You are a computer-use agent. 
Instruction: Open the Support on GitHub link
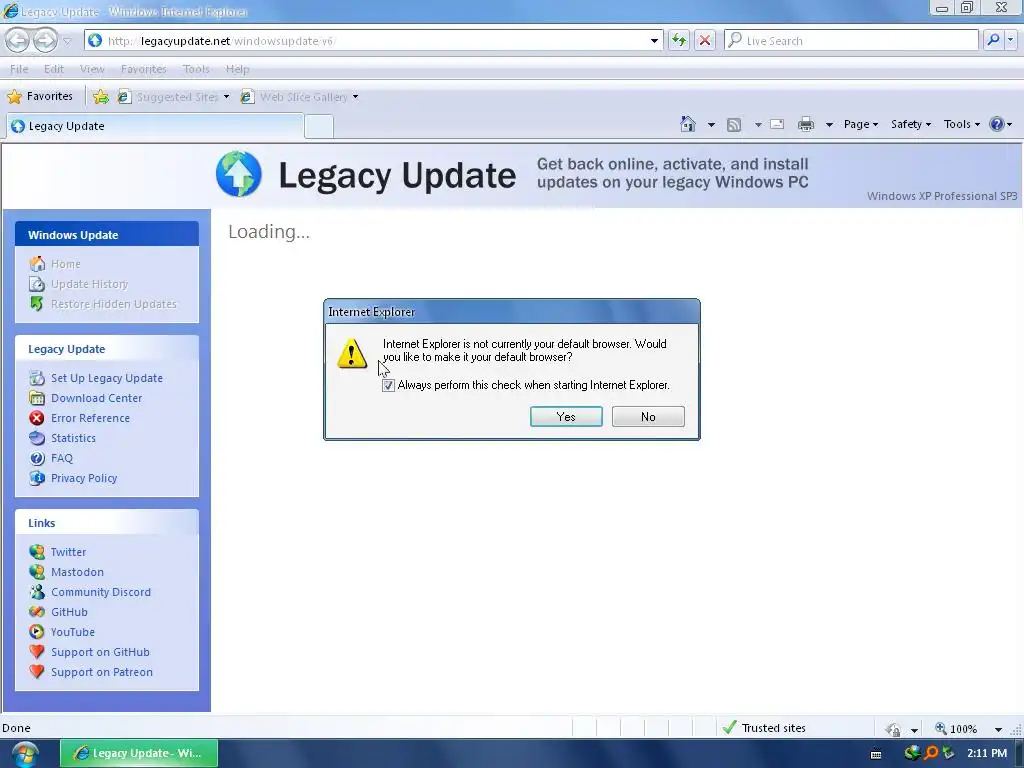[x=101, y=652]
